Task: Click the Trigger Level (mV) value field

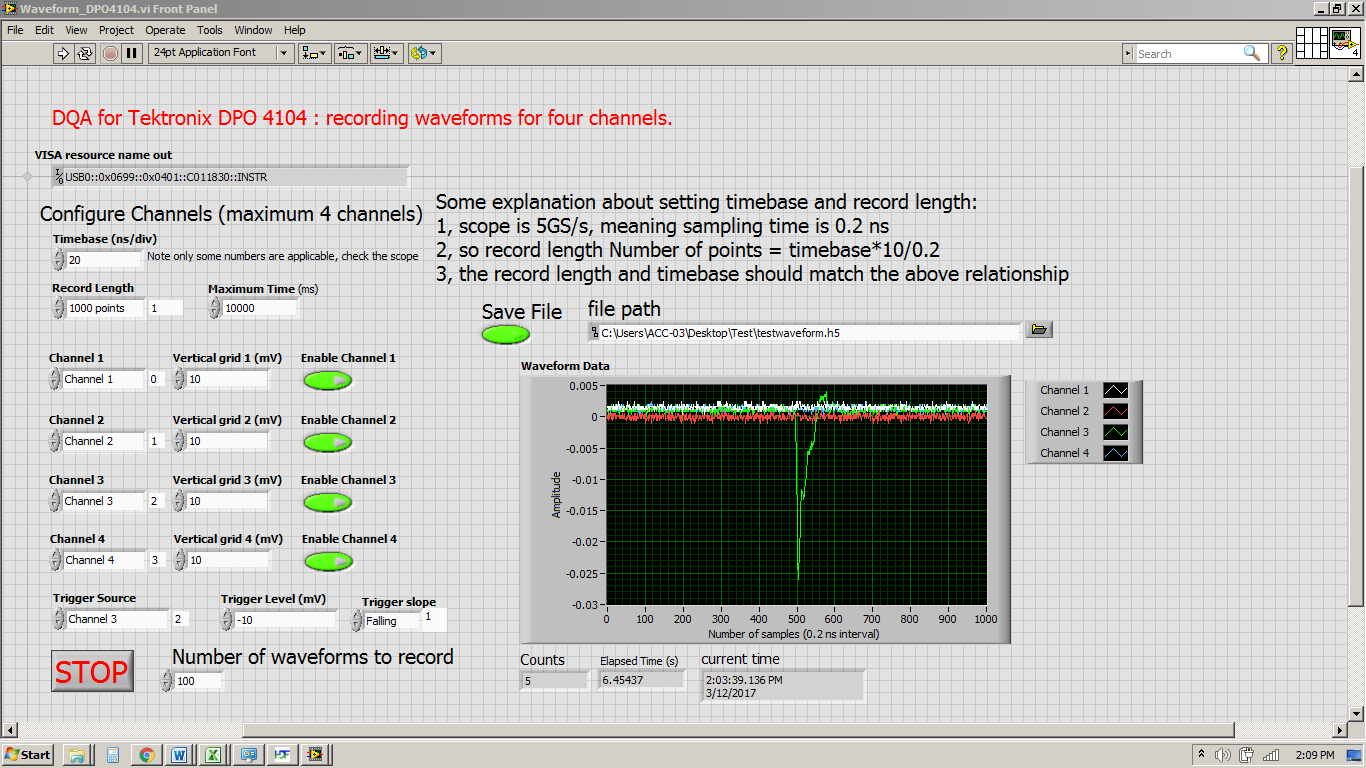Action: click(285, 620)
